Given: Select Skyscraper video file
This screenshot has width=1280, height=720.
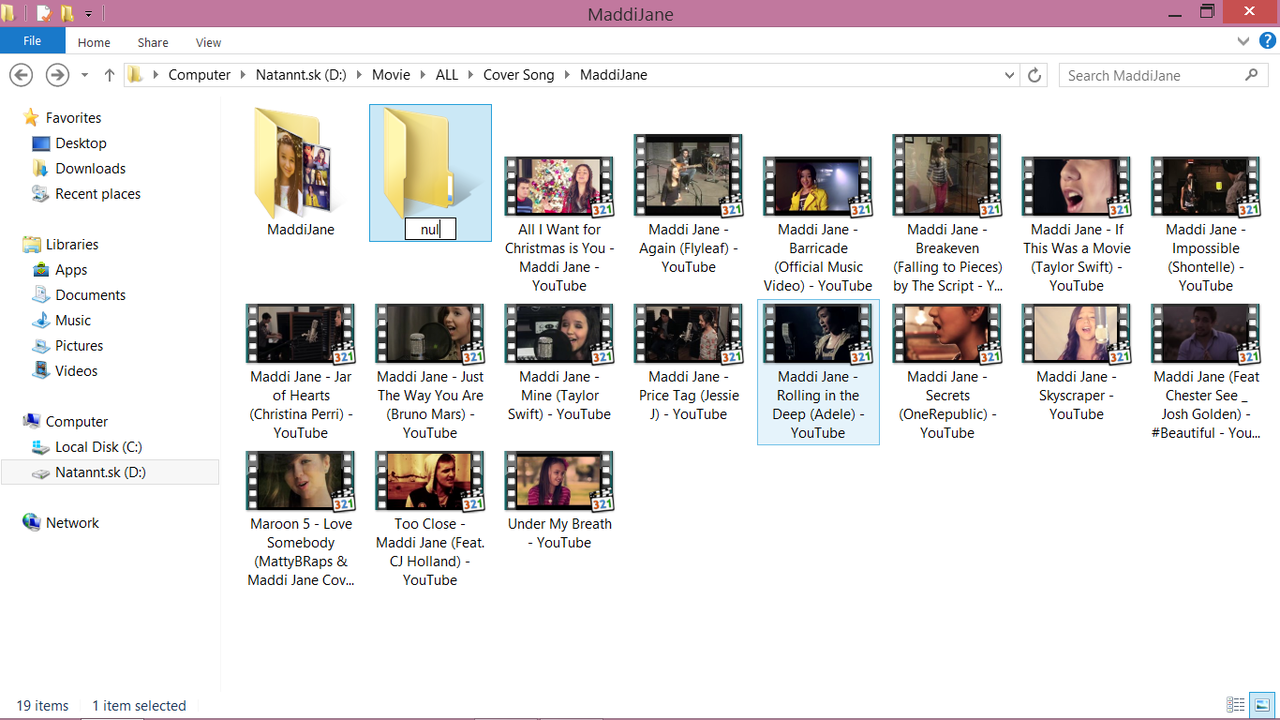Looking at the screenshot, I should (1076, 362).
